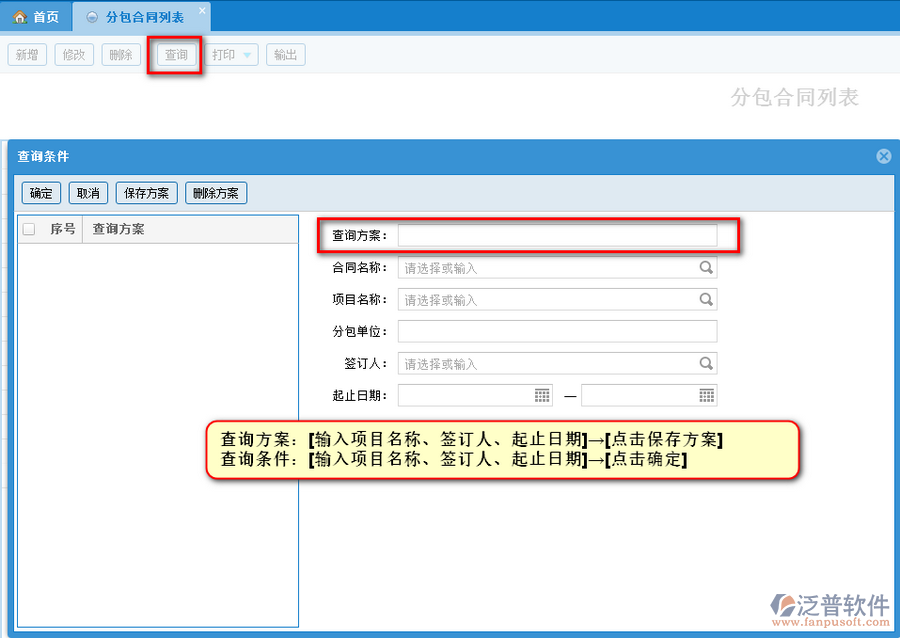Open the 项目名称 search lookup icon
Image resolution: width=900 pixels, height=638 pixels.
pos(706,299)
